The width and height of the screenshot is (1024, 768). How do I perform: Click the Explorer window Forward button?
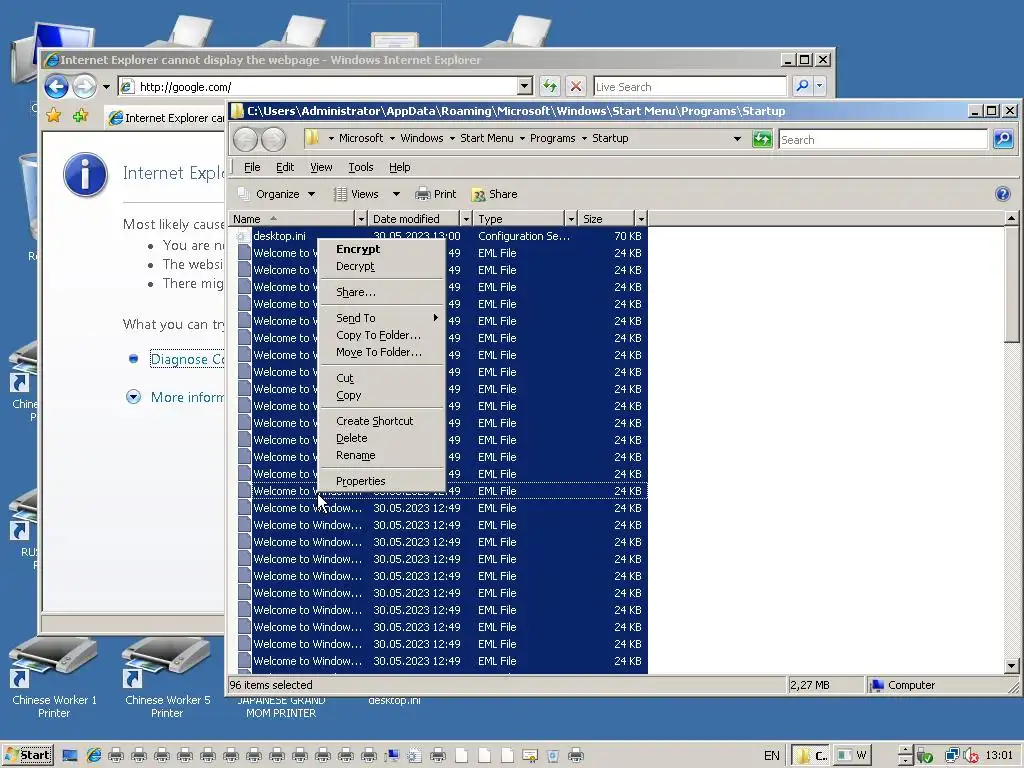pos(273,139)
